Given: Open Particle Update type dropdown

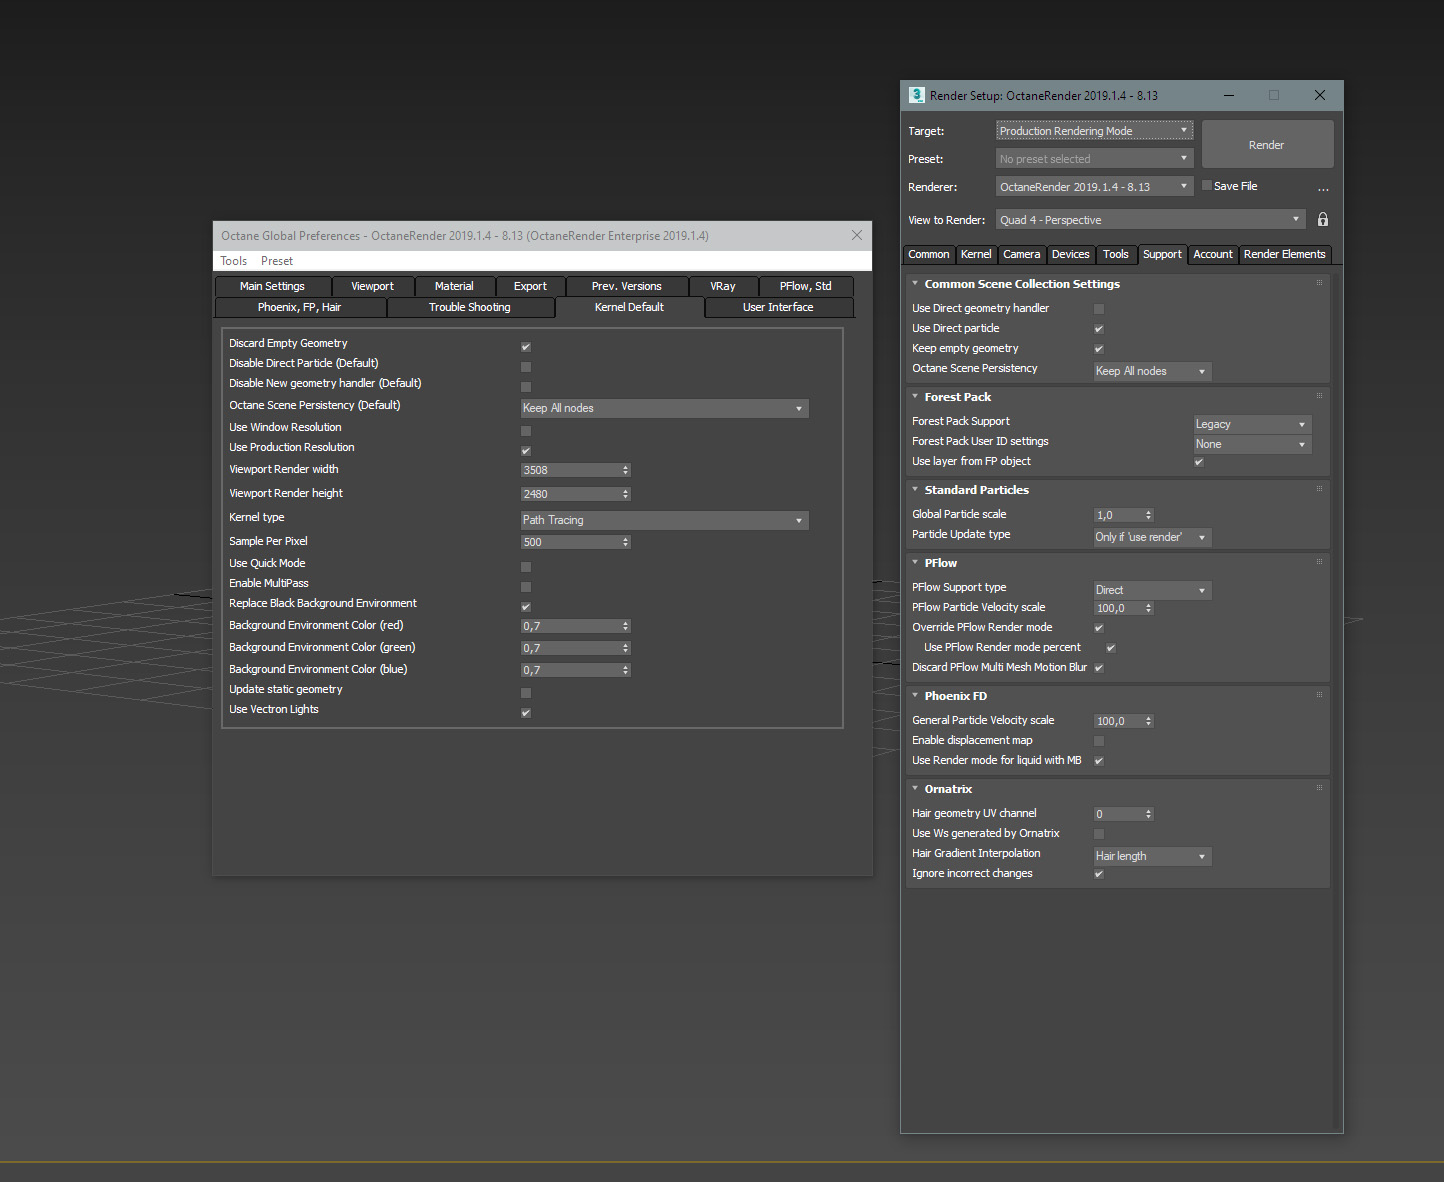Looking at the screenshot, I should click(x=1153, y=537).
